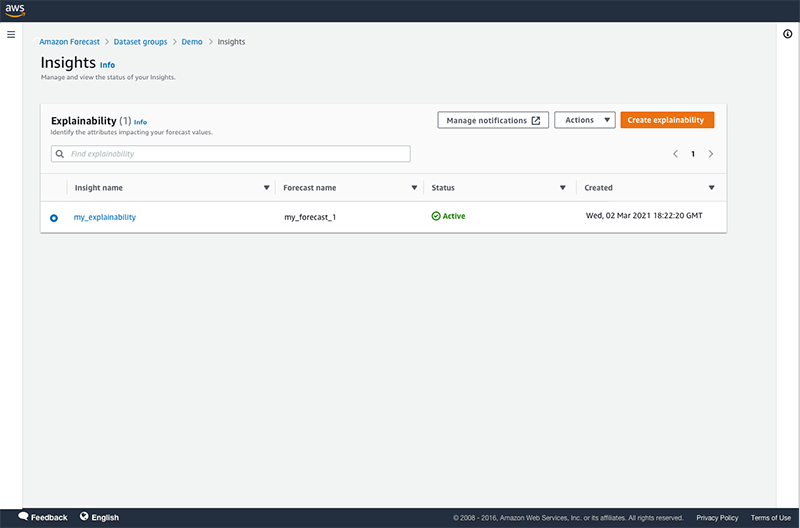Open the my_explainability insight link
Screen dimensions: 800x528
click(105, 217)
